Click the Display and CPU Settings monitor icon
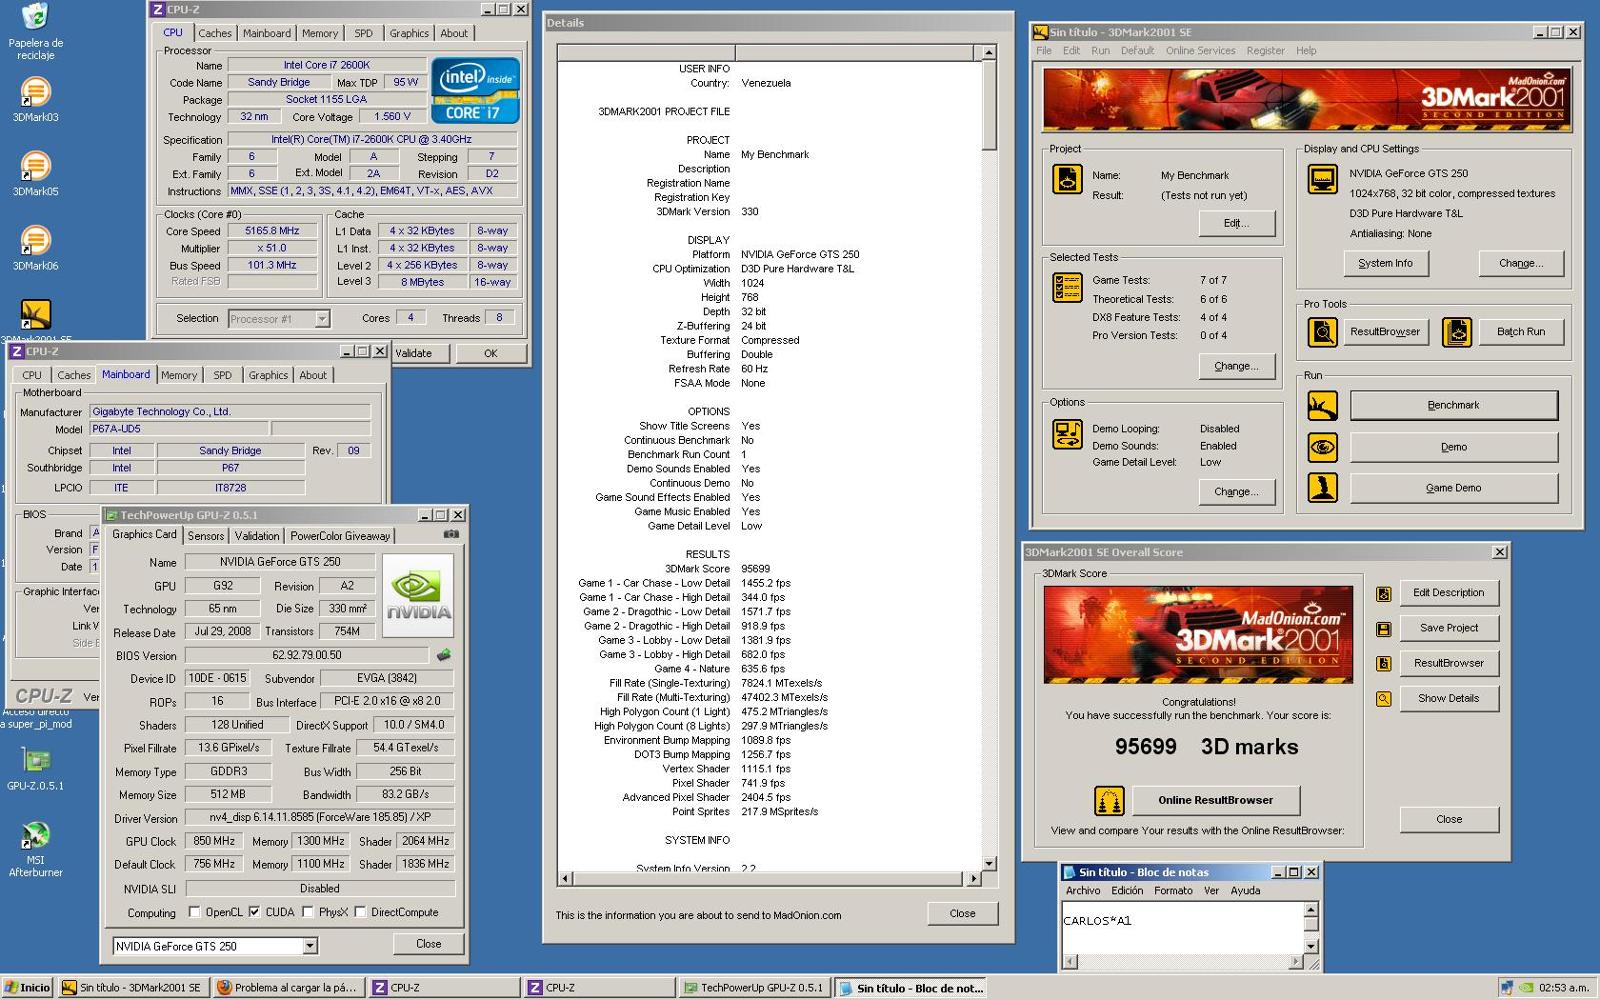 click(1323, 179)
